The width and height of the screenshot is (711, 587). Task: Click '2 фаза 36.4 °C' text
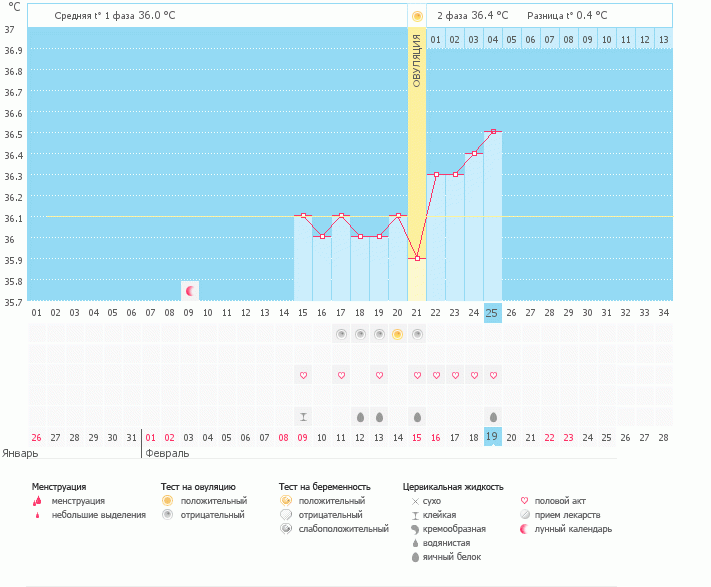(472, 16)
